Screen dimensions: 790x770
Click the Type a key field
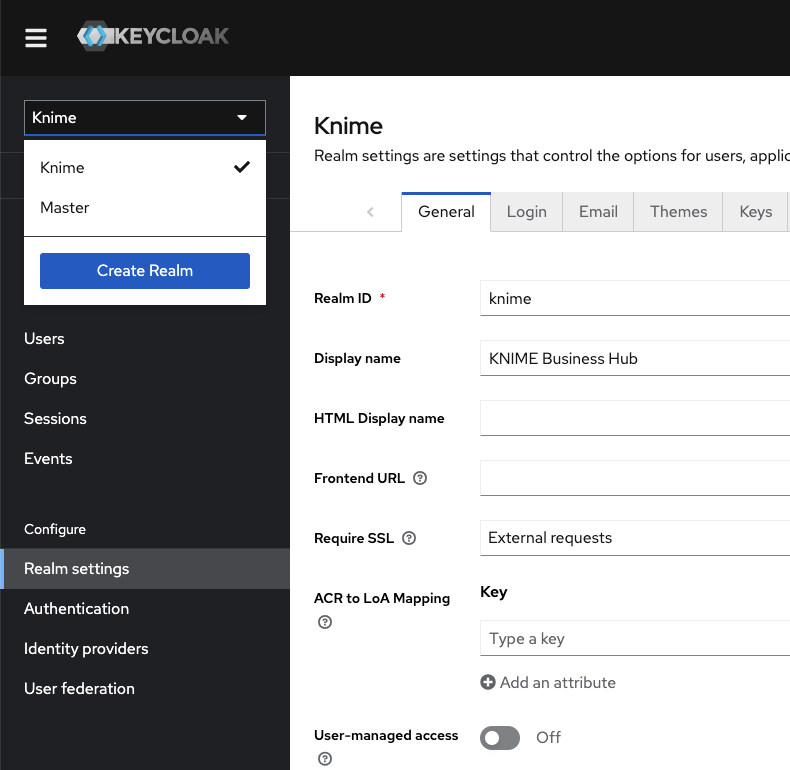click(634, 639)
